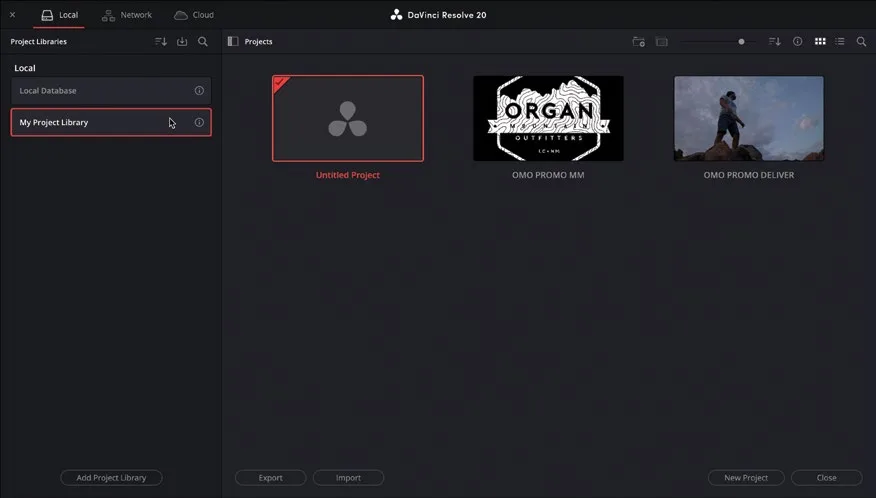This screenshot has width=876, height=498.
Task: Select the Local Database library
Action: coord(111,91)
